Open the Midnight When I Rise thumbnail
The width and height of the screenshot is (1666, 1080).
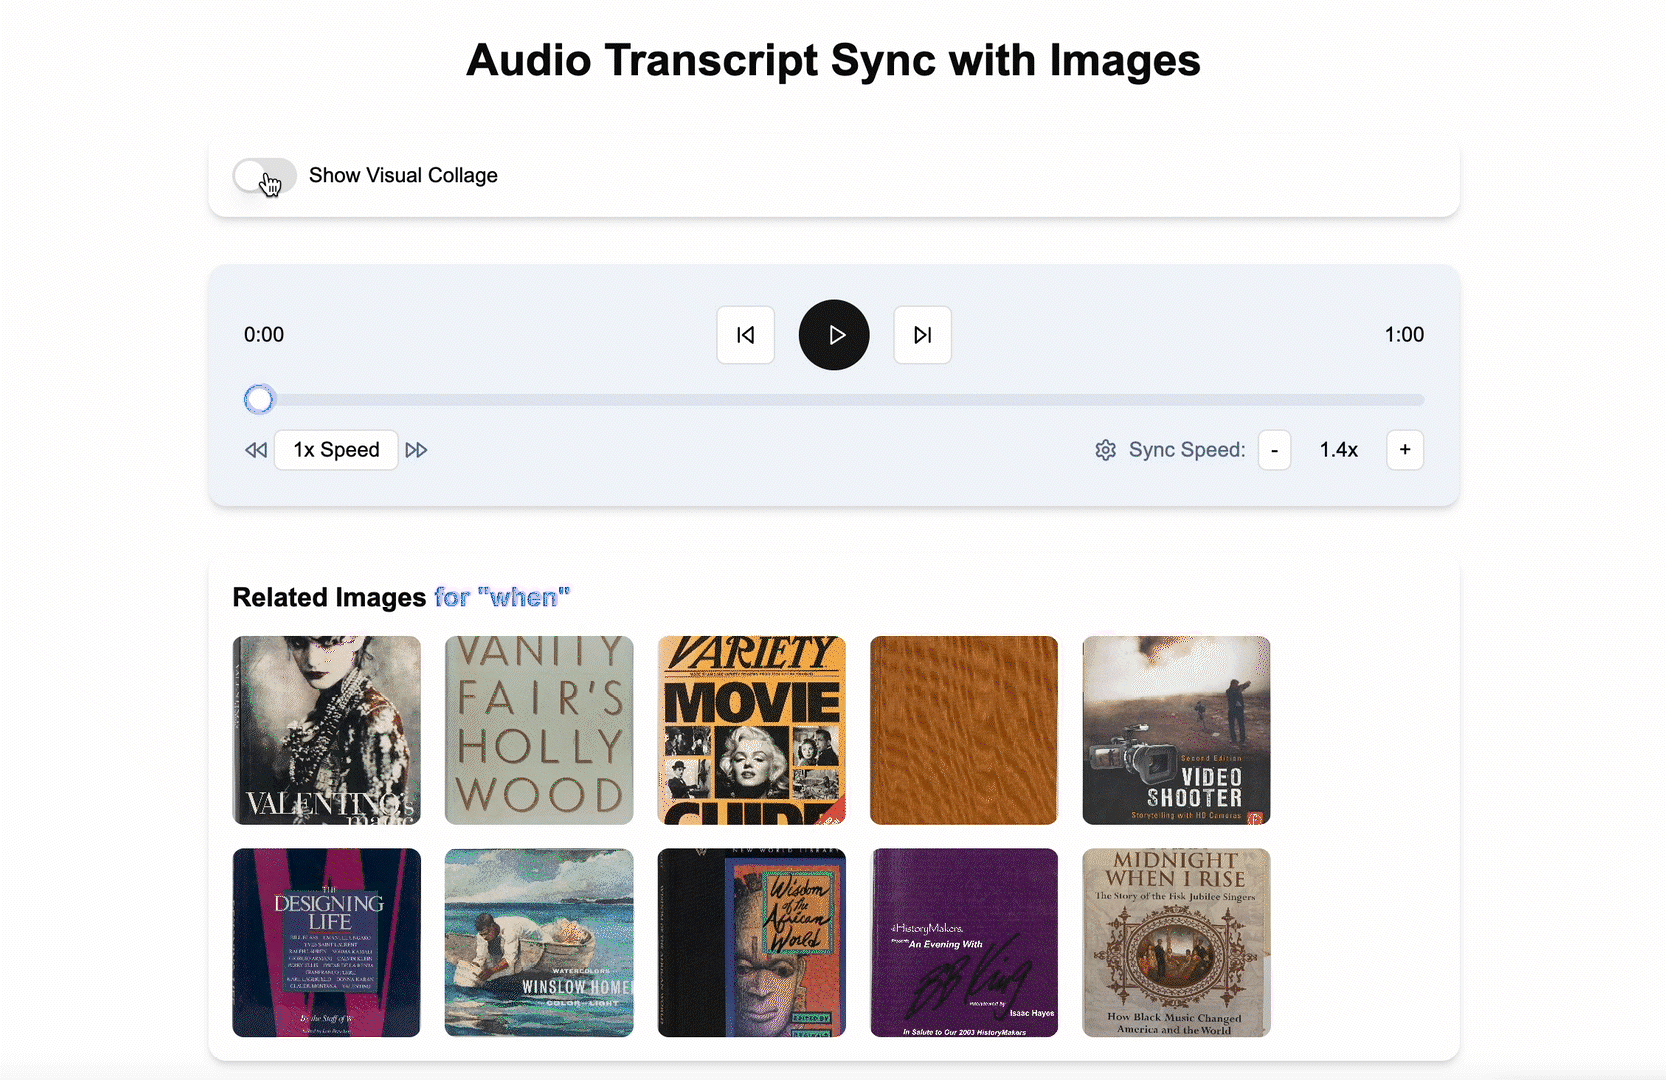point(1176,943)
